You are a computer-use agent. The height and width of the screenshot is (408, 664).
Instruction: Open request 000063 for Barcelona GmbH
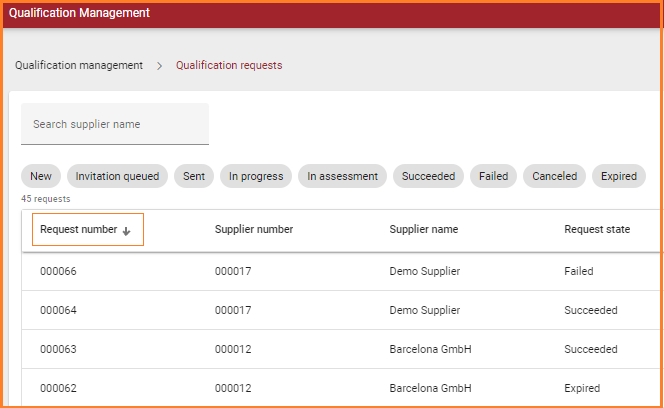pos(58,349)
